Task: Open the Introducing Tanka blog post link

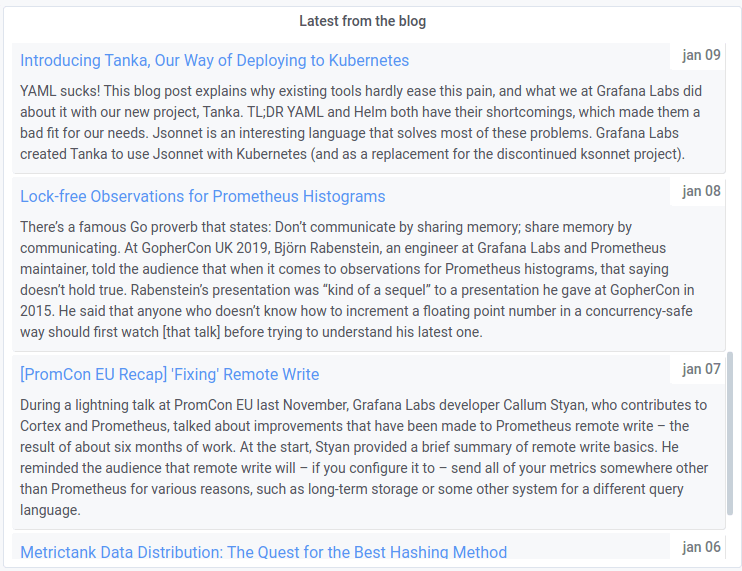Action: [x=214, y=60]
